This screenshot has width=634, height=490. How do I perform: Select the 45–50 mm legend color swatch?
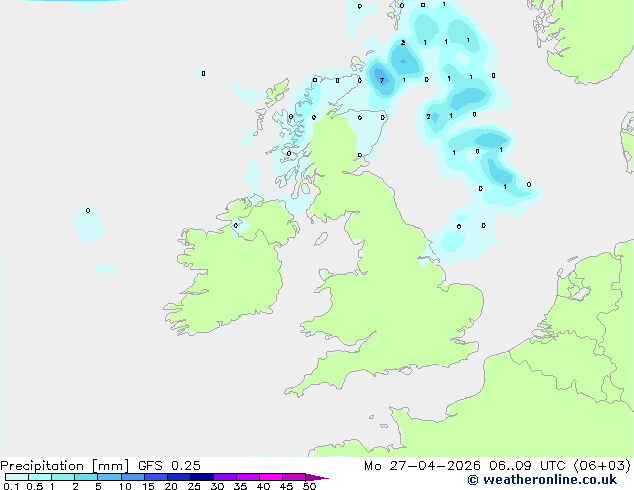(294, 477)
